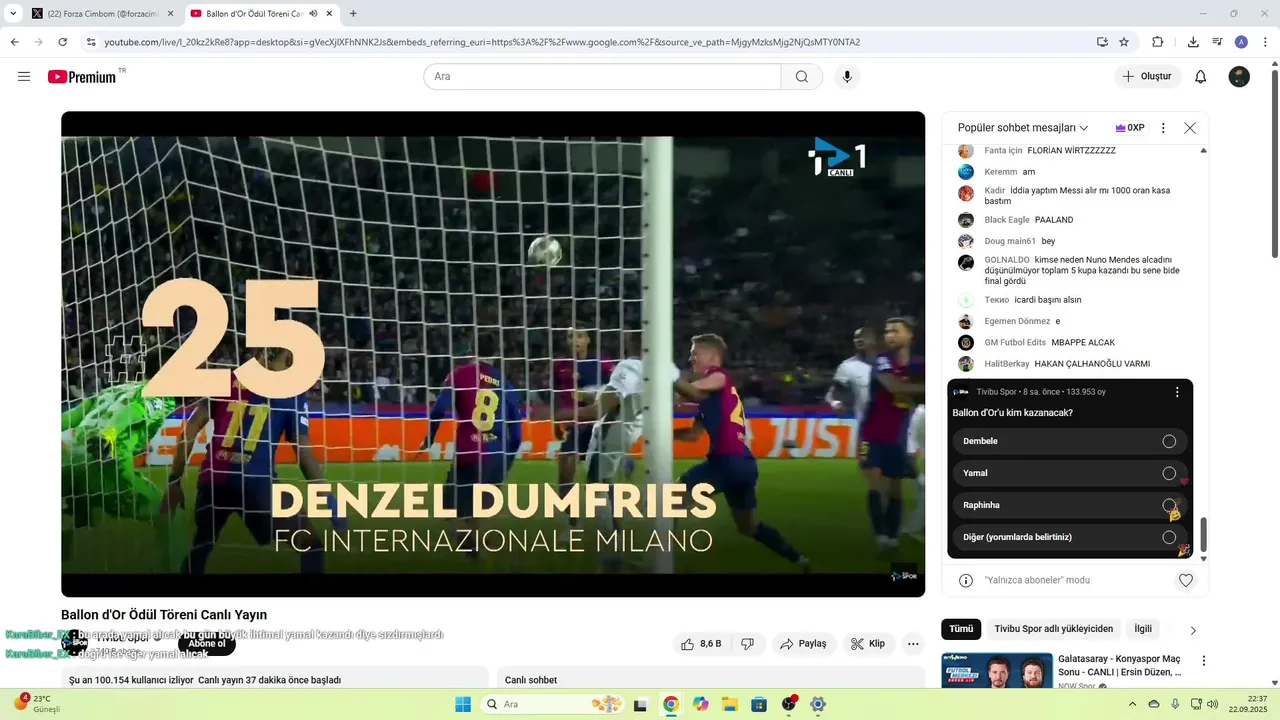
Task: Select Yamal poll option
Action: (1069, 473)
